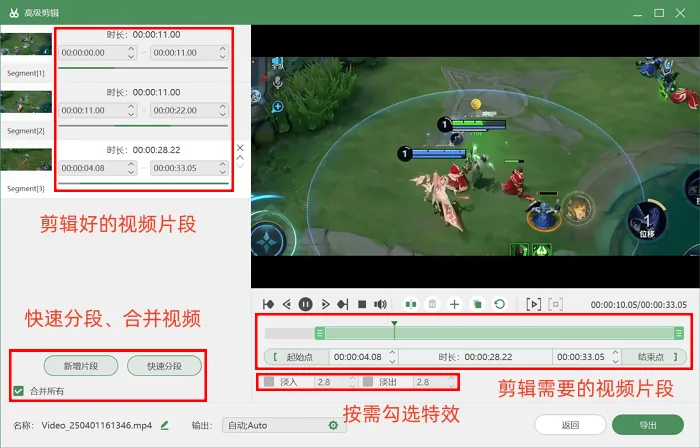Viewport: 700px width, 448px height.
Task: Step back one frame with previous-frame icon
Action: click(287, 304)
